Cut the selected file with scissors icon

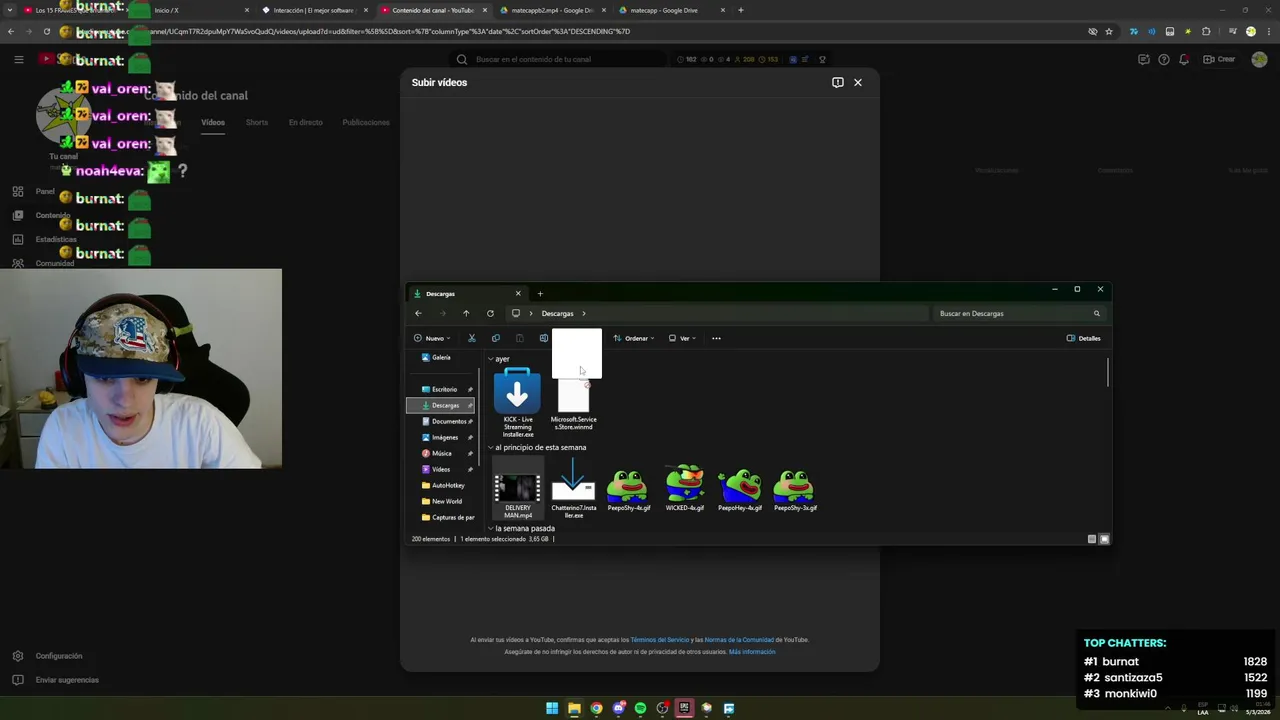click(472, 338)
